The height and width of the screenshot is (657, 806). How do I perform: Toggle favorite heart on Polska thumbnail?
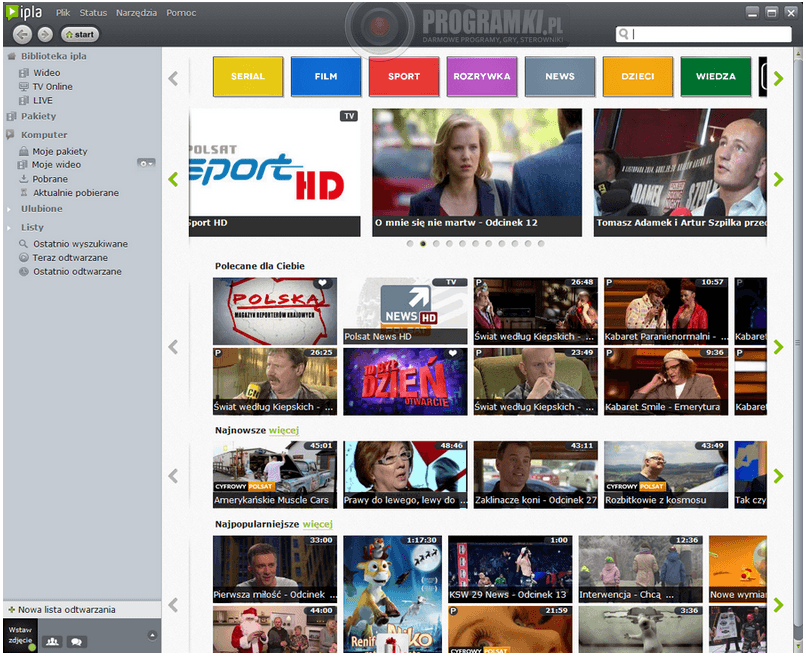tap(322, 283)
